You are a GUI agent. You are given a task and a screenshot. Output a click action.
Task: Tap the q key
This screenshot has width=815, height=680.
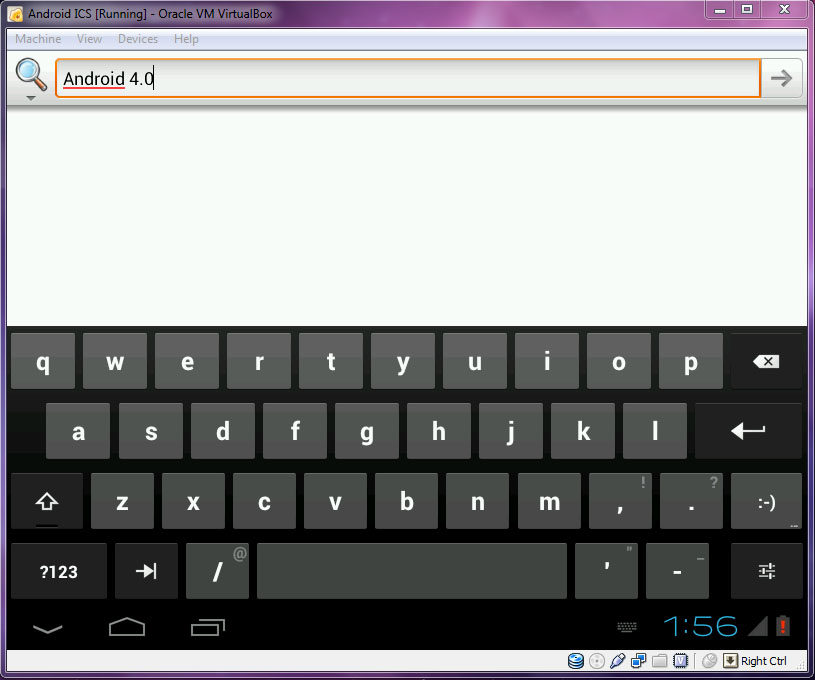point(43,361)
